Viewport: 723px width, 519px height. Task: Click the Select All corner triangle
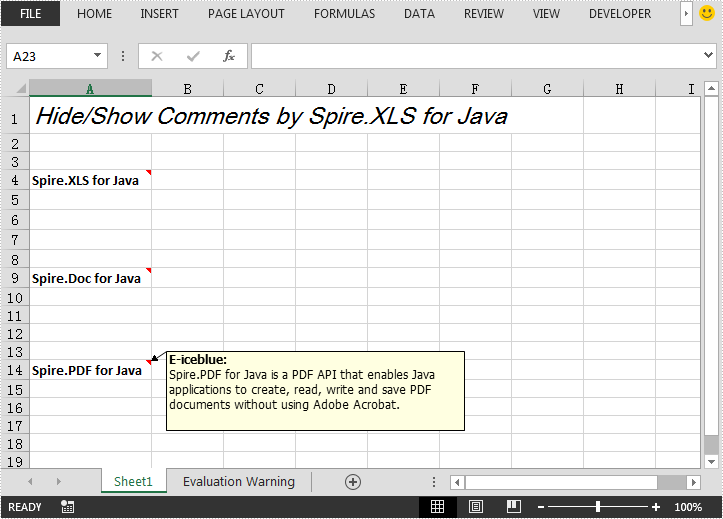[21, 88]
